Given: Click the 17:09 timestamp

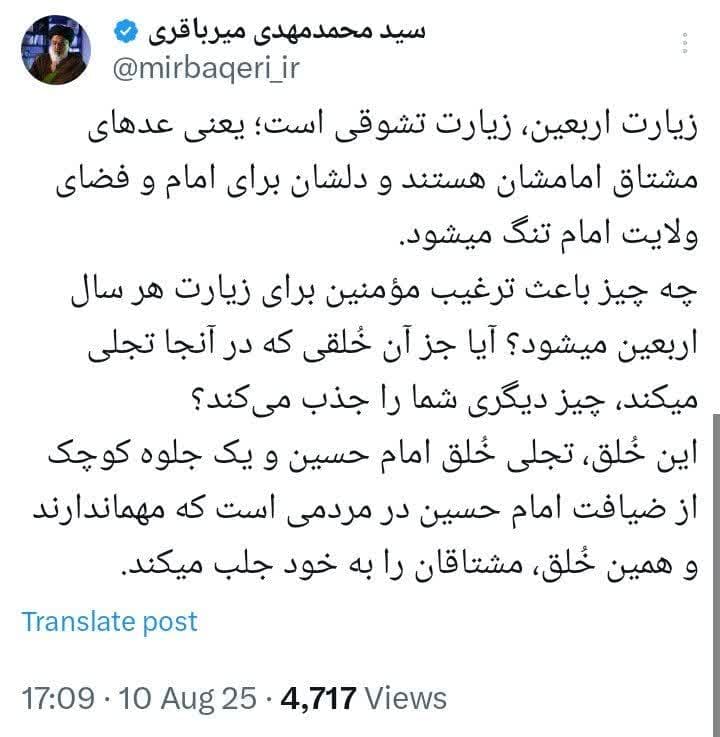Looking at the screenshot, I should click(58, 698).
